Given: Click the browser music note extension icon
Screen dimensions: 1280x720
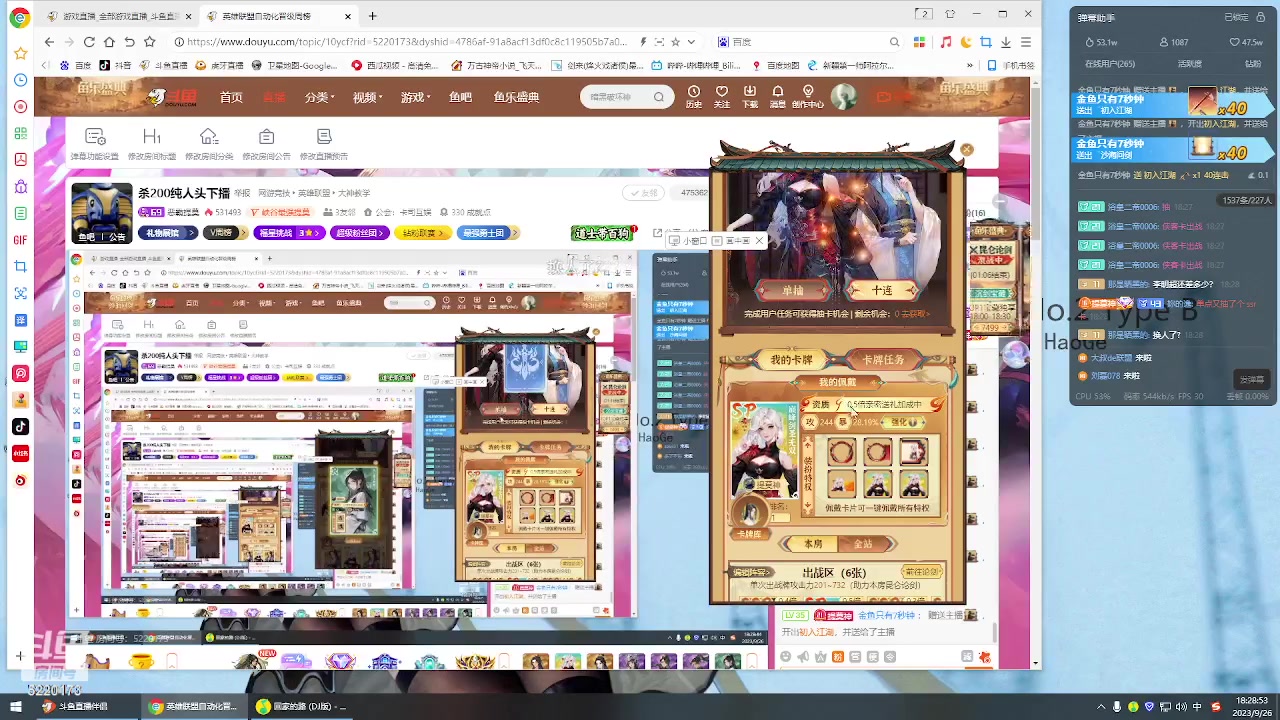Looking at the screenshot, I should (946, 42).
